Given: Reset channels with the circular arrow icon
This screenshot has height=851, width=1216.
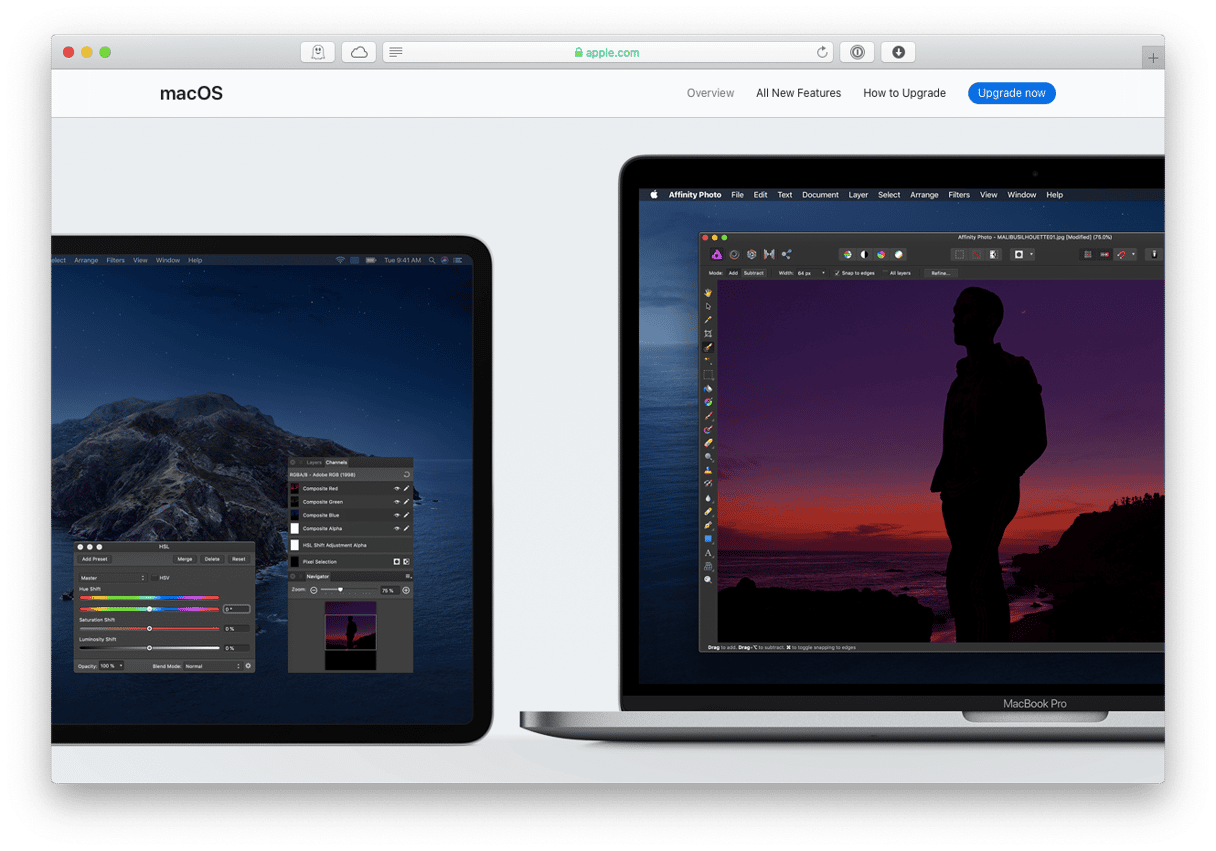Looking at the screenshot, I should click(x=407, y=475).
